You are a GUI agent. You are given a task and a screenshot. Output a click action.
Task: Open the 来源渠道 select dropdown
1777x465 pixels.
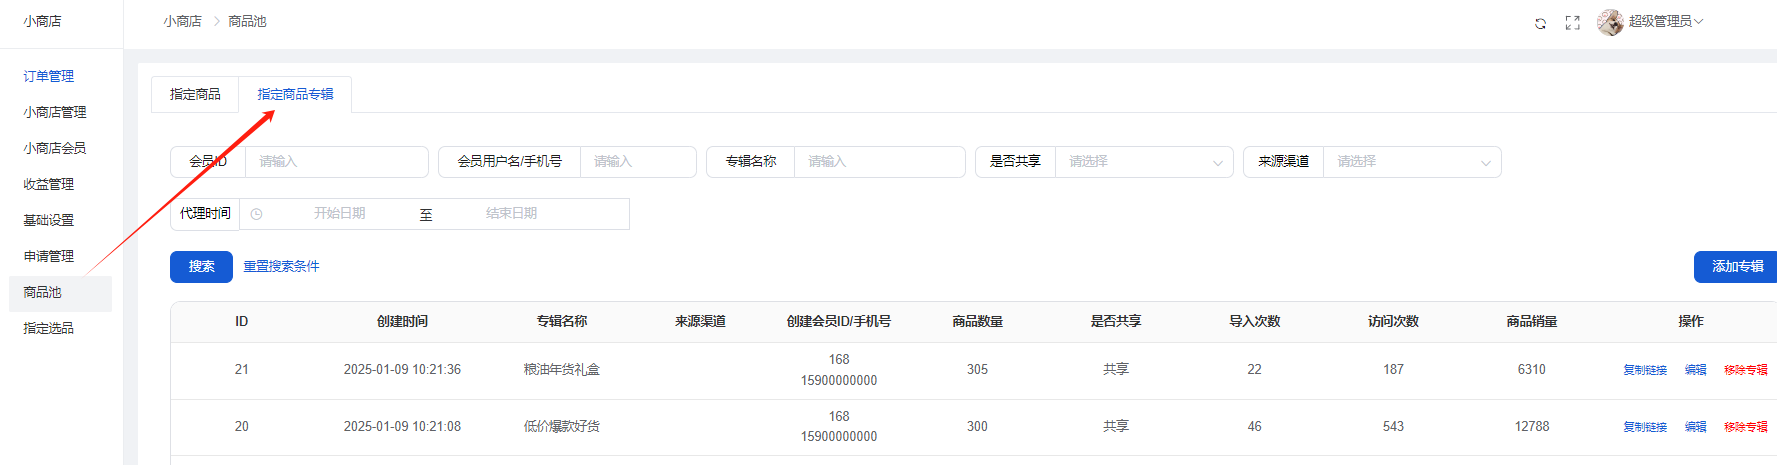(1411, 162)
